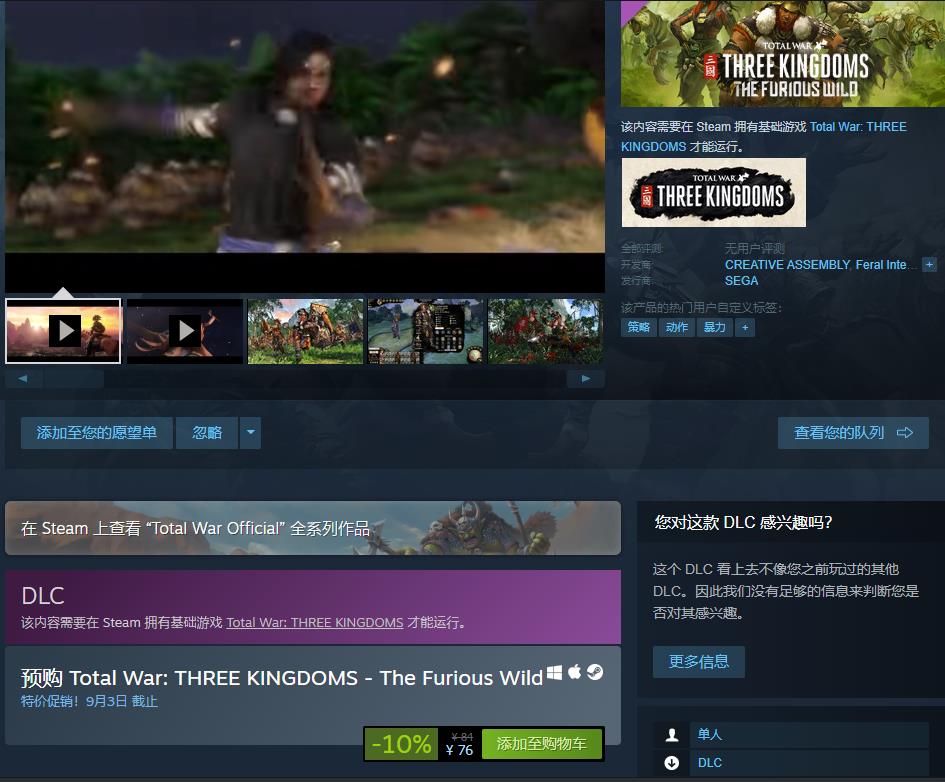Image resolution: width=945 pixels, height=782 pixels.
Task: Add the DLC to your wishlist
Action: [x=96, y=433]
